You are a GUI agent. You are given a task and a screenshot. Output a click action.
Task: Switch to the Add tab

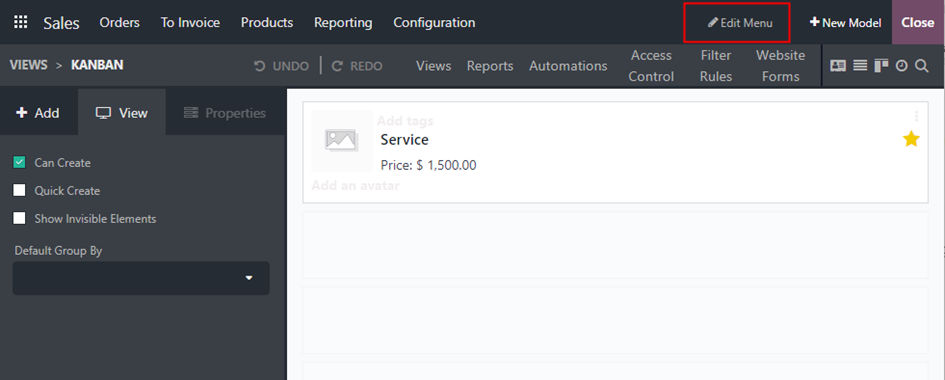click(39, 113)
